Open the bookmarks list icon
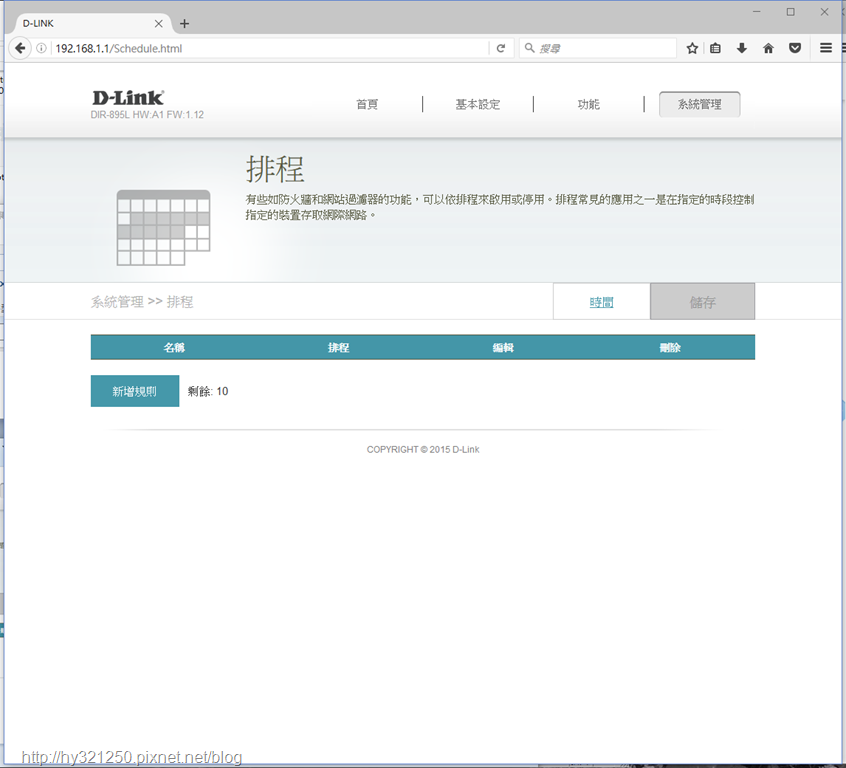The height and width of the screenshot is (768, 846). (x=715, y=48)
